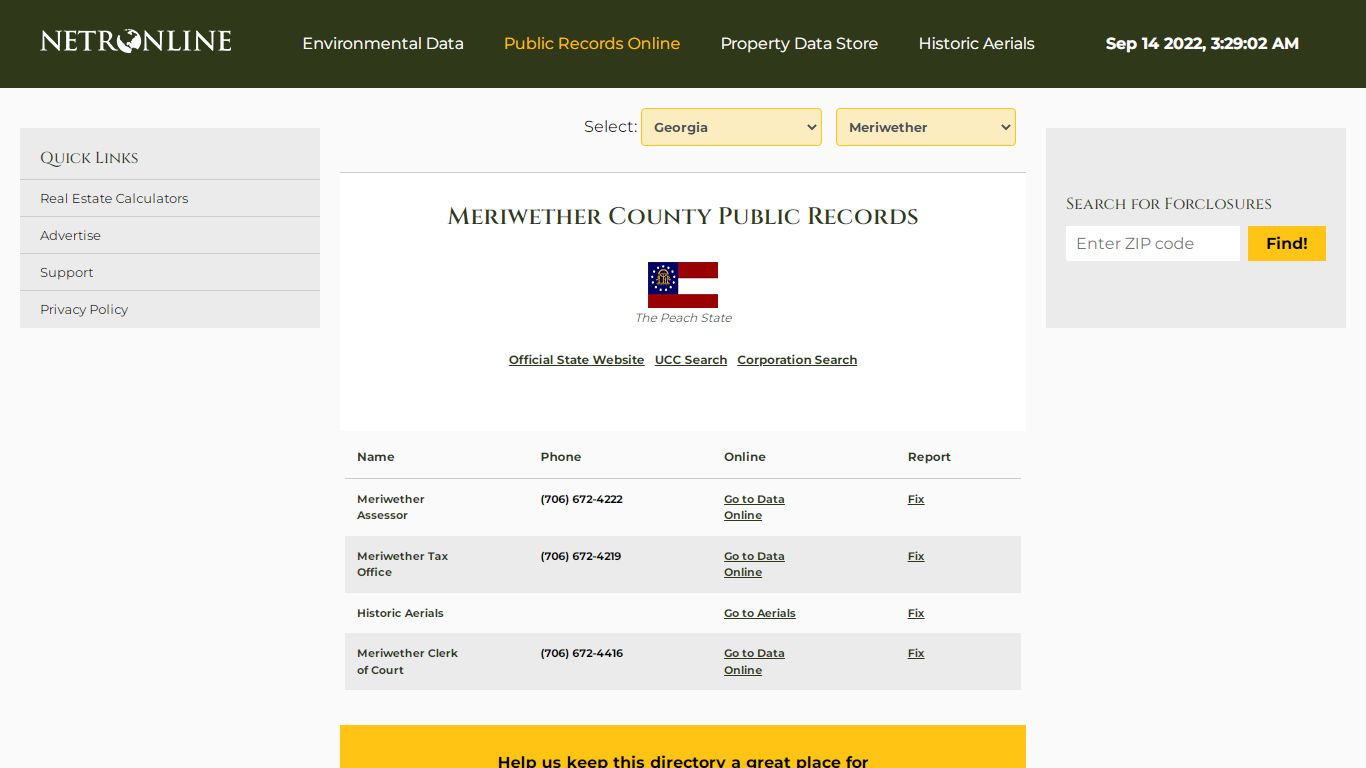
Task: Click The Peach State caption
Action: click(x=683, y=318)
